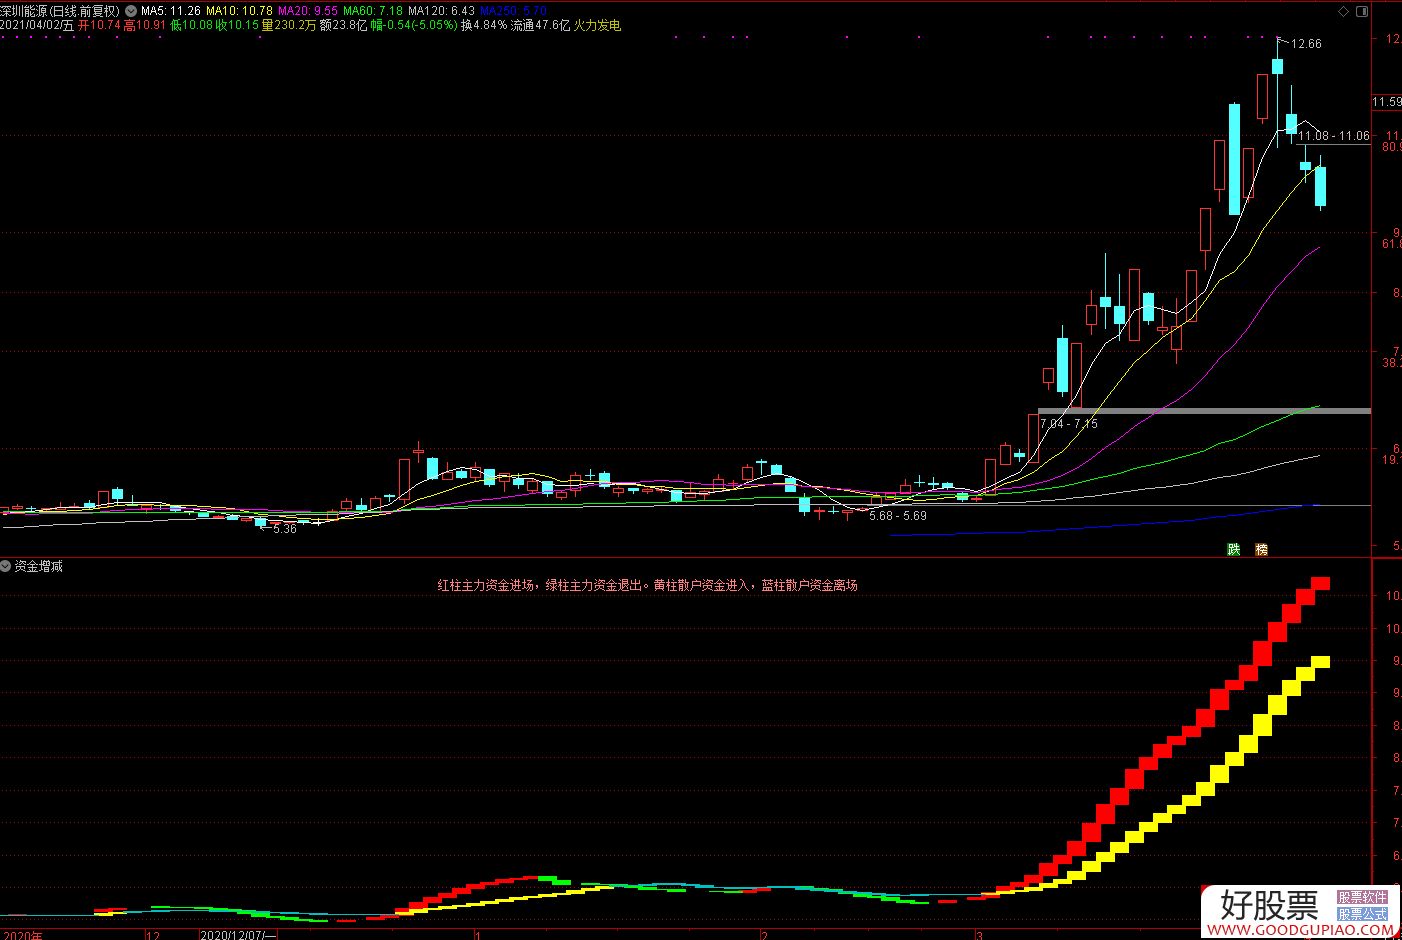Click the 资金增减 sub-indicator name

(x=39, y=566)
